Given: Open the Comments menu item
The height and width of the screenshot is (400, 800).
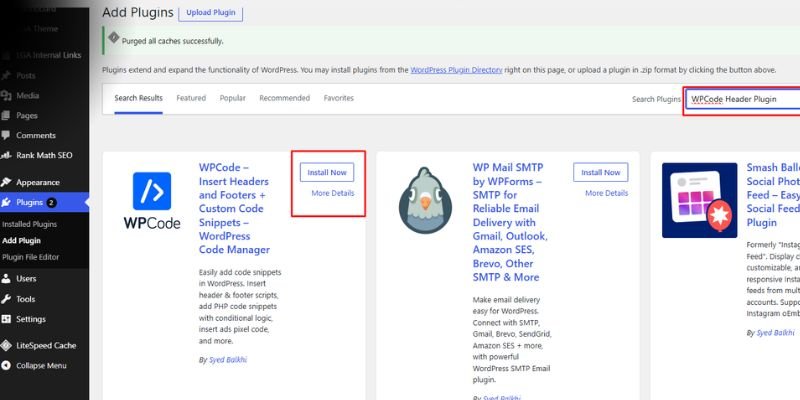Looking at the screenshot, I should (36, 135).
